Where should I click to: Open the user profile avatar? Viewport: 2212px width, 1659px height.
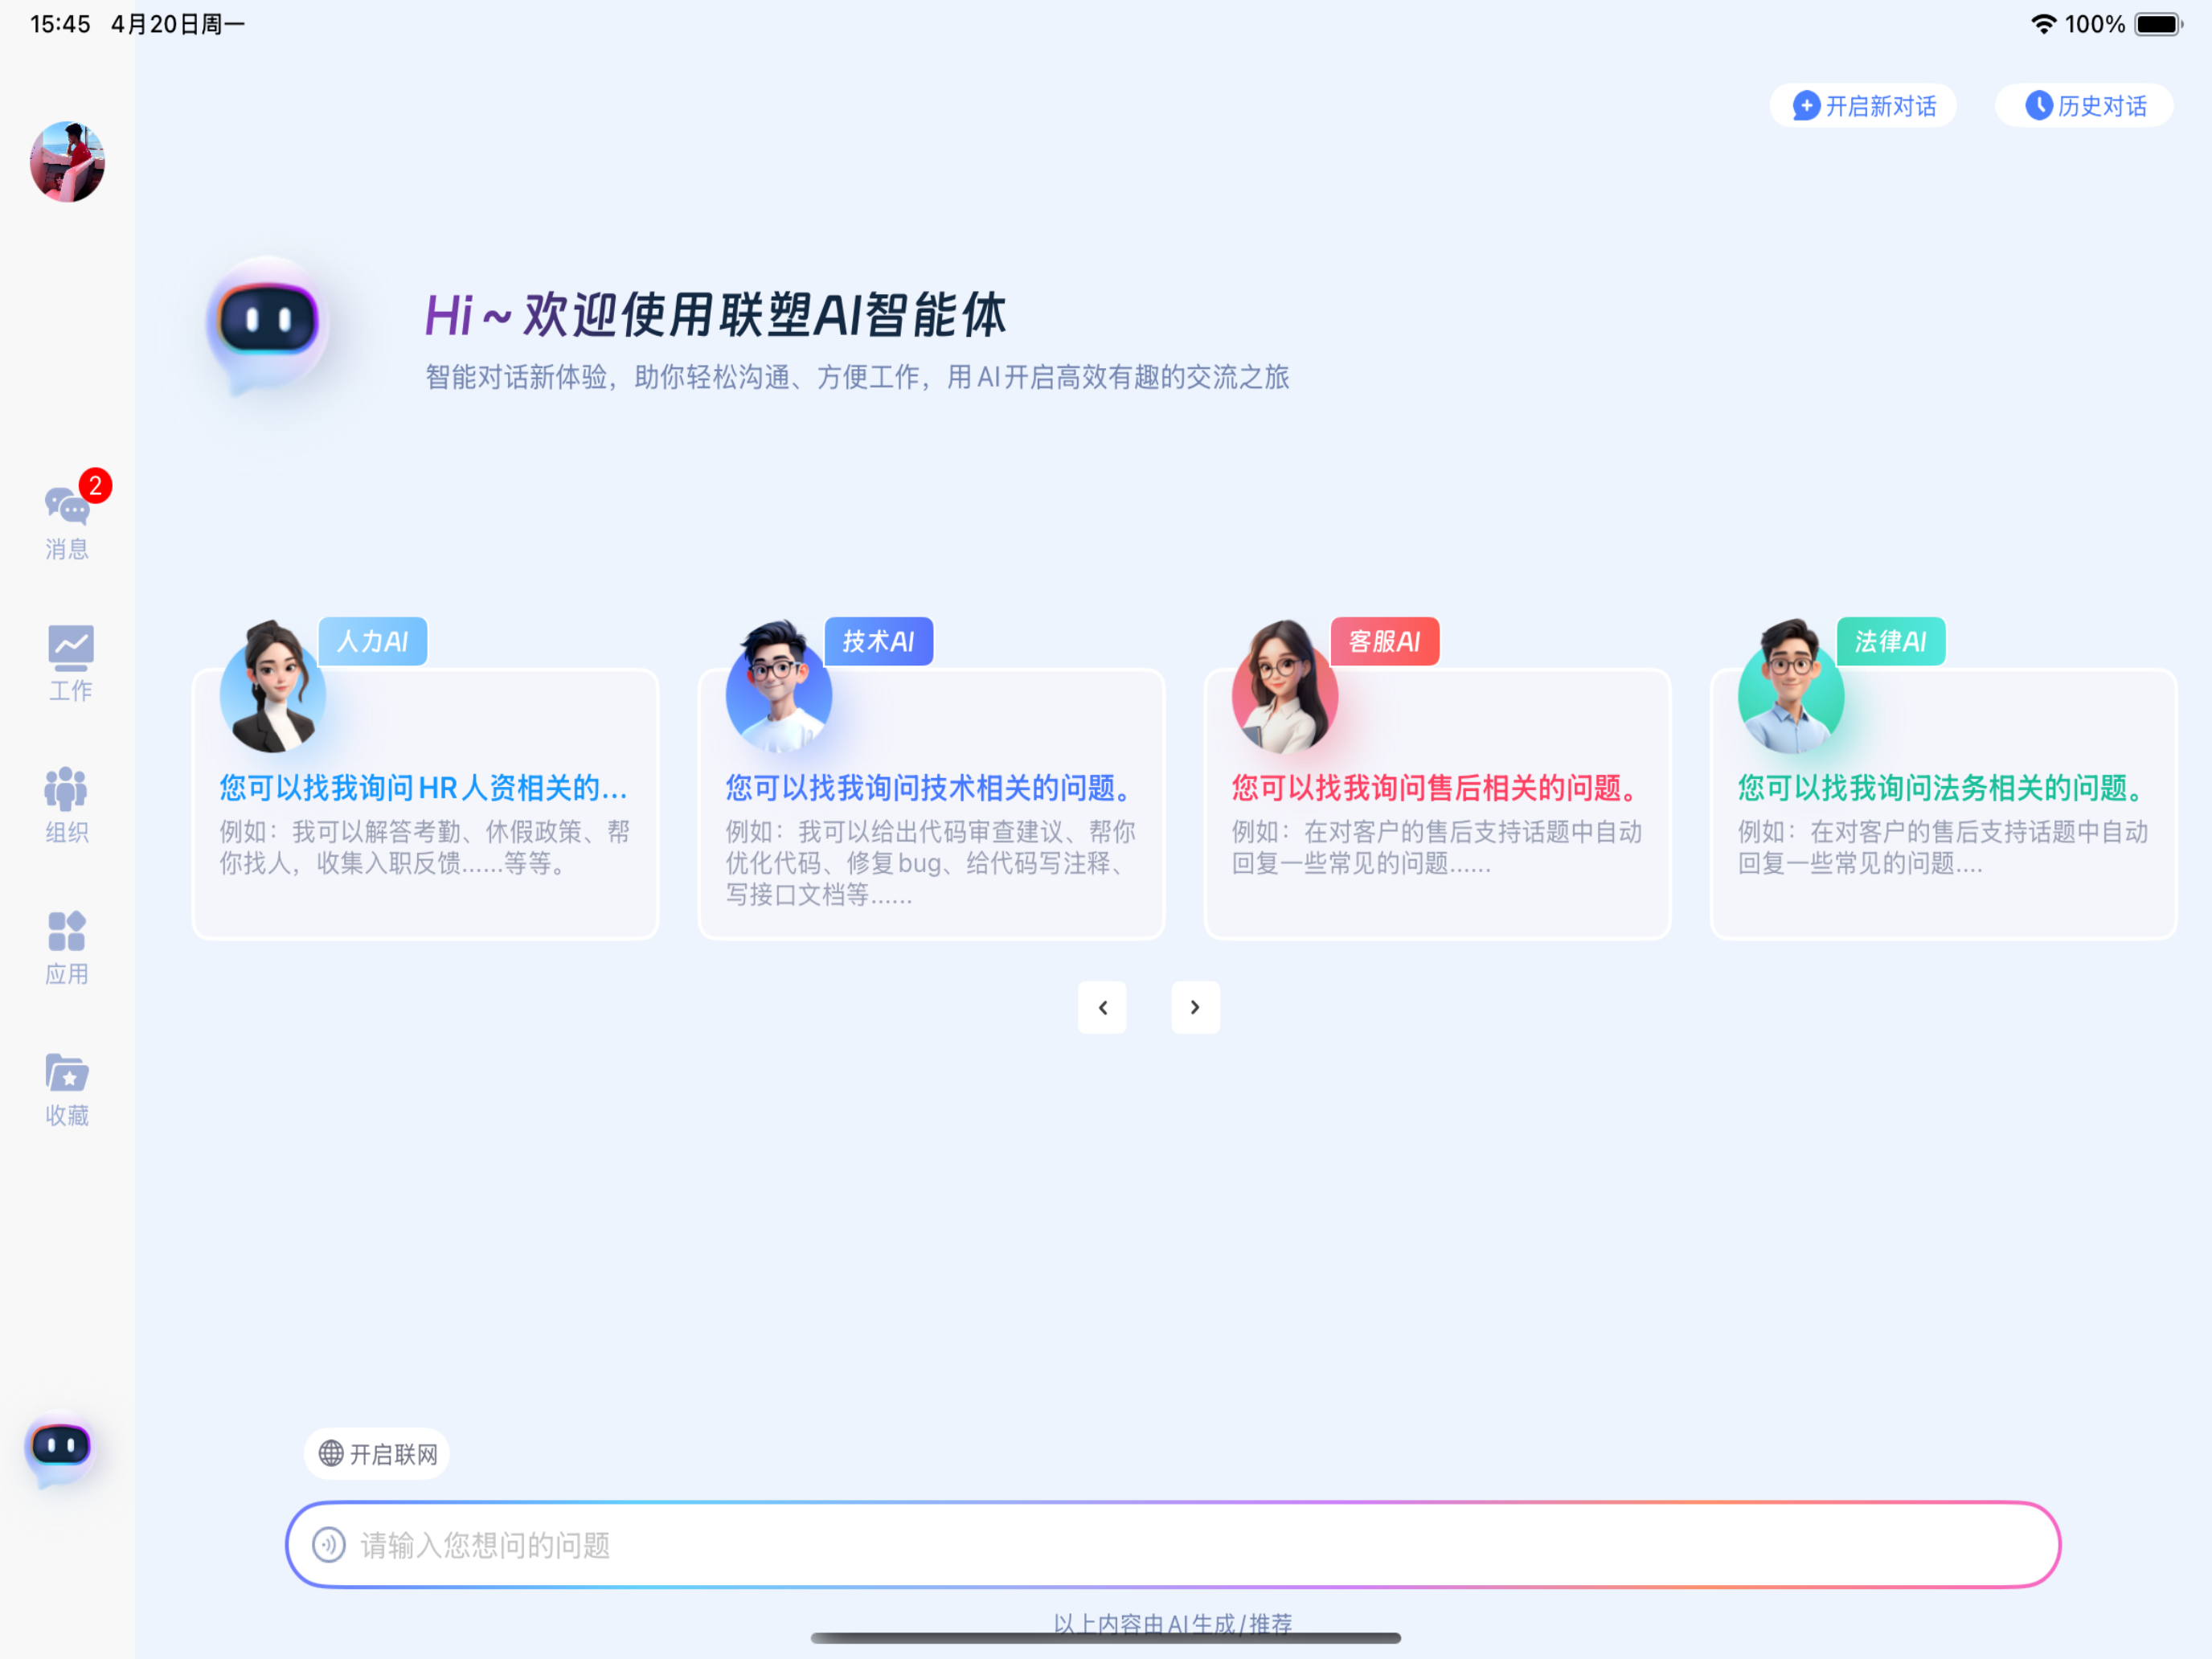coord(67,162)
